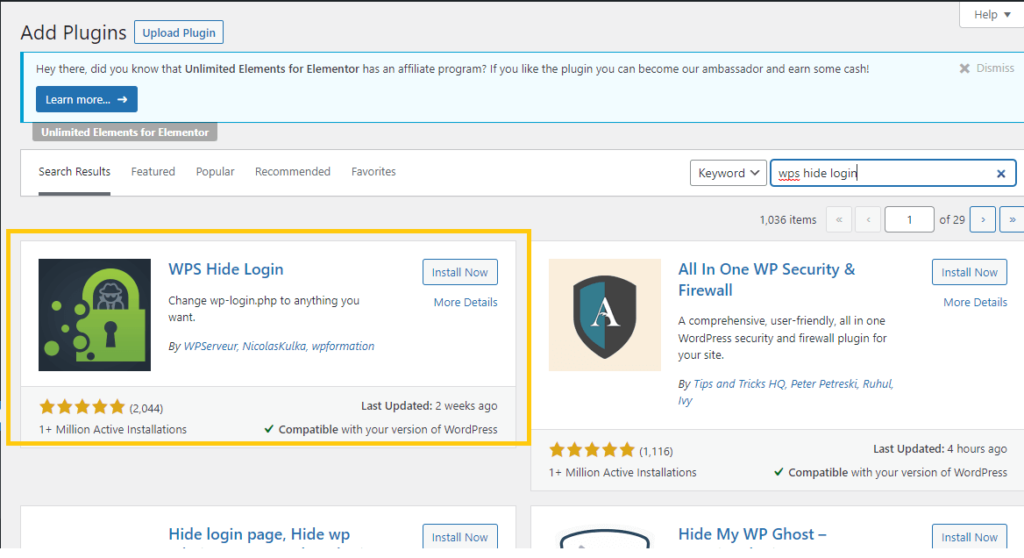
Task: Open the Keyword search type dropdown
Action: point(728,173)
